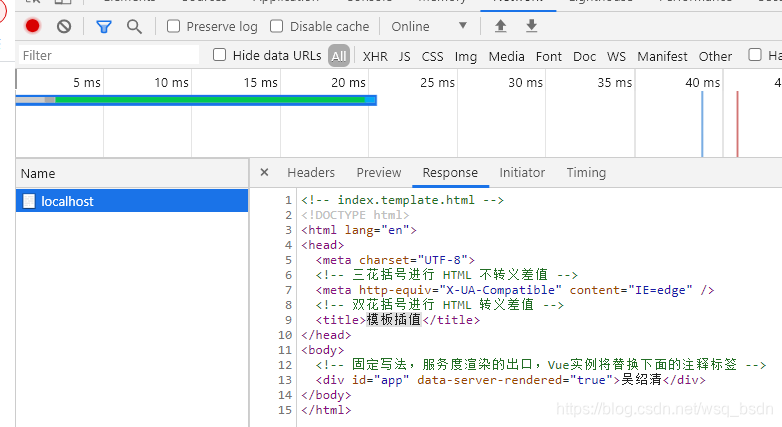This screenshot has height=427, width=782.
Task: Click the meta charset UTF-8 line
Action: pos(395,260)
